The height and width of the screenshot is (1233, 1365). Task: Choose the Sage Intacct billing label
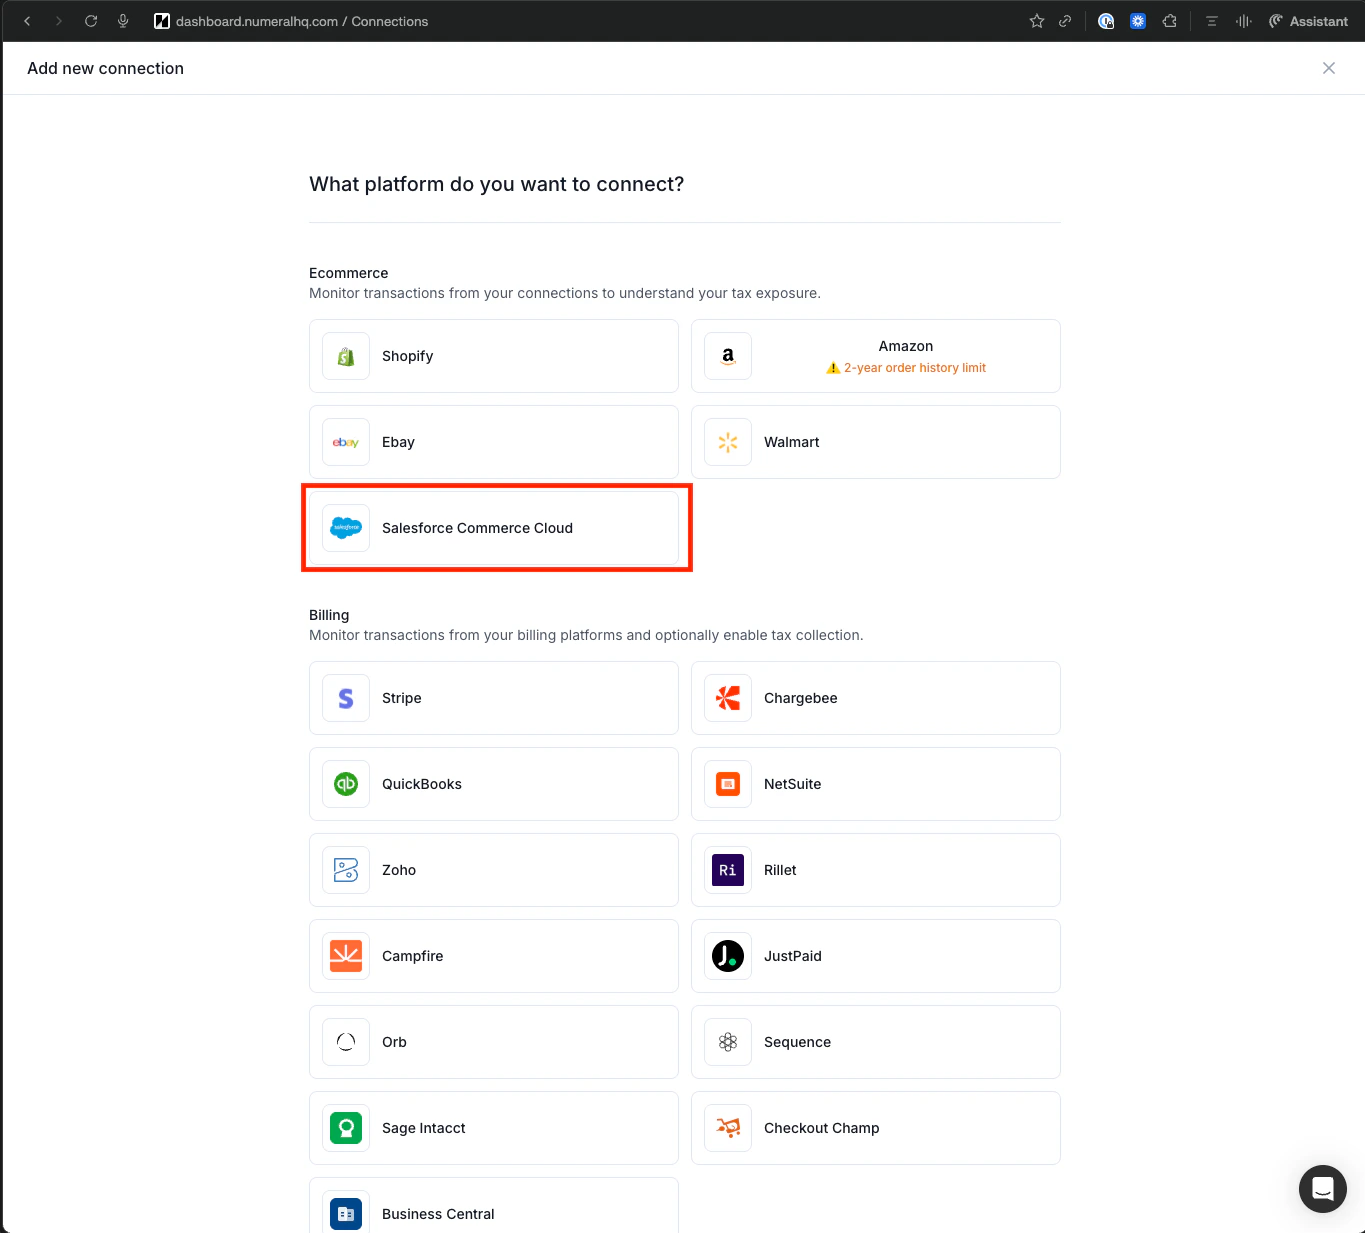click(424, 1128)
